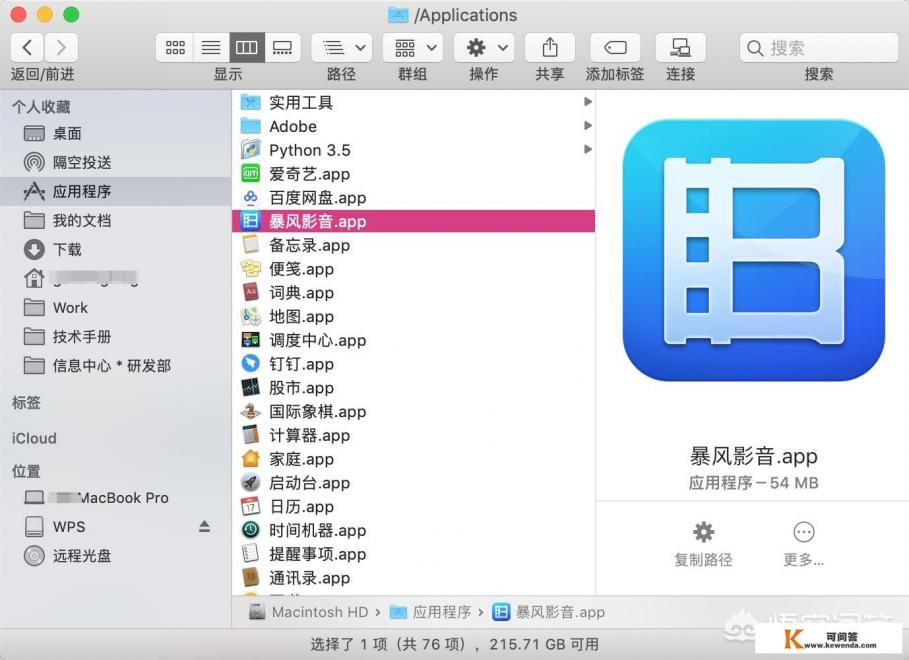909x660 pixels.
Task: Select the 实用工具 folder icon
Action: 250,103
